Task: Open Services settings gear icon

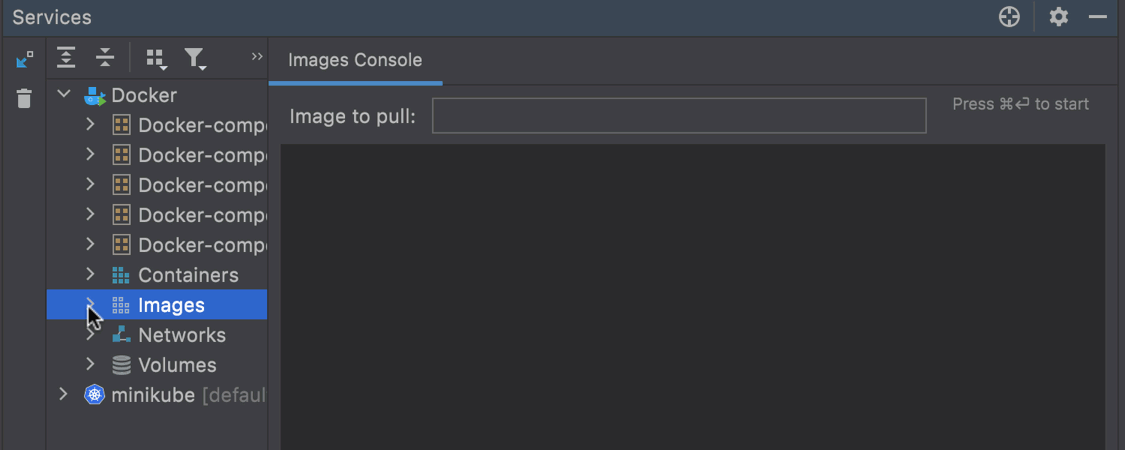Action: click(x=1059, y=17)
